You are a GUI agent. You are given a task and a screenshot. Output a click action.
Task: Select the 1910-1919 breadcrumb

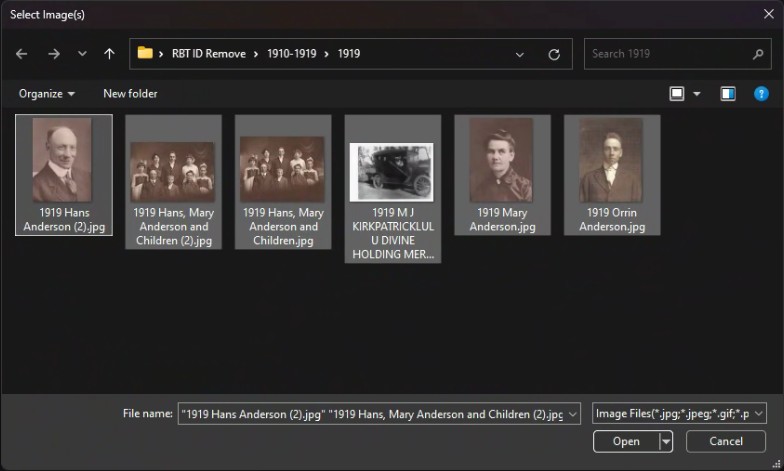tap(292, 54)
